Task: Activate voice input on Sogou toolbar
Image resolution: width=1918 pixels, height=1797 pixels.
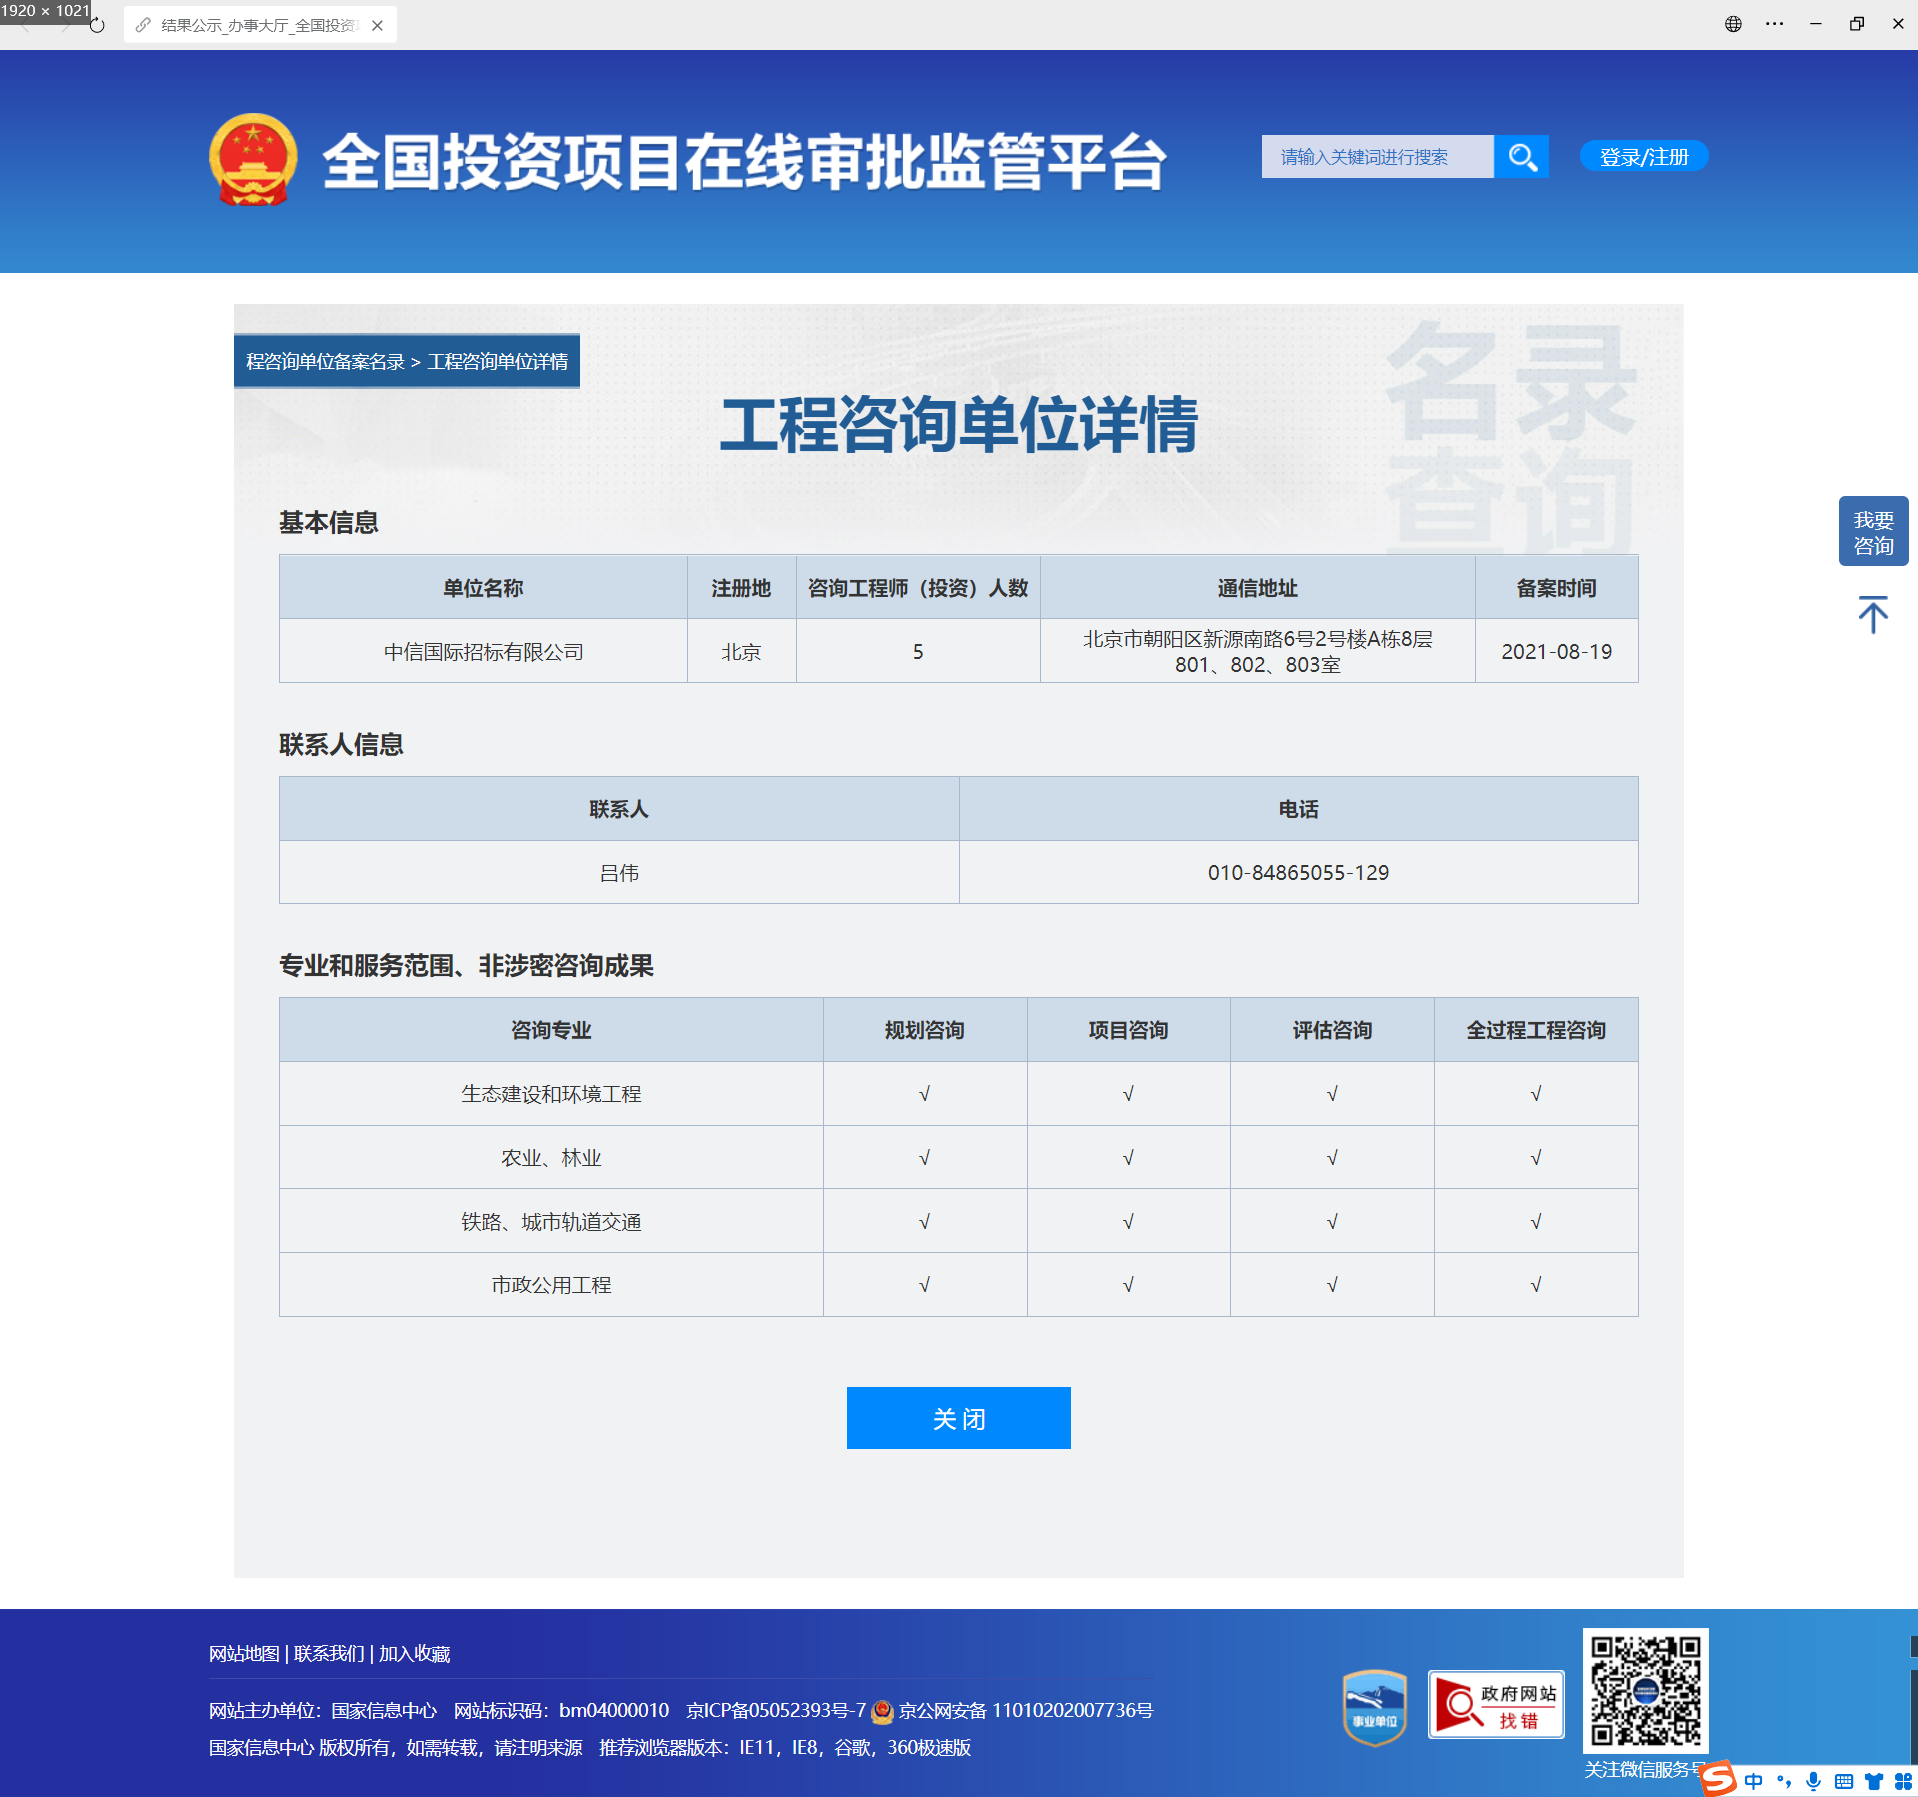Action: [x=1813, y=1781]
